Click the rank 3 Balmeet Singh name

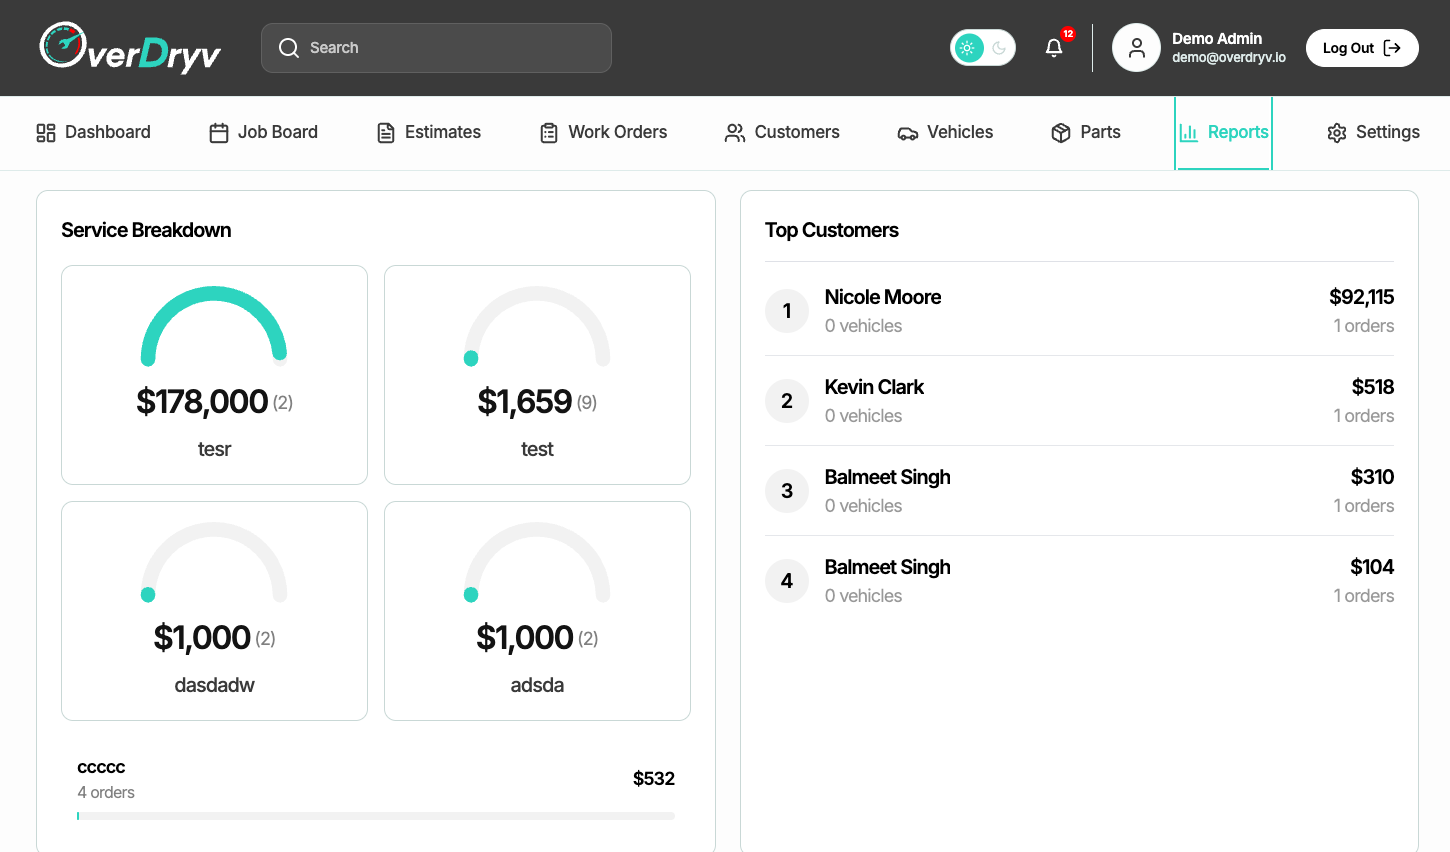[x=887, y=477]
